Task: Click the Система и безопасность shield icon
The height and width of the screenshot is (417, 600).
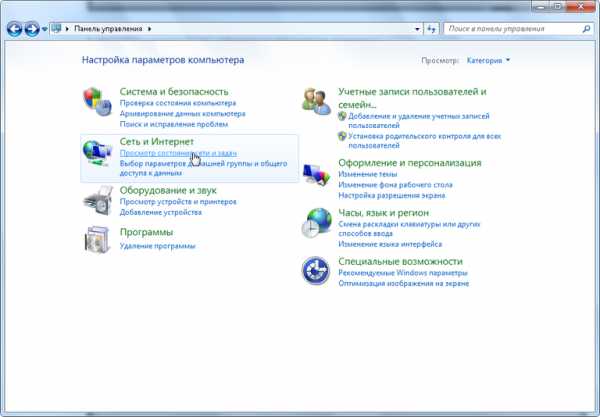Action: click(x=97, y=102)
